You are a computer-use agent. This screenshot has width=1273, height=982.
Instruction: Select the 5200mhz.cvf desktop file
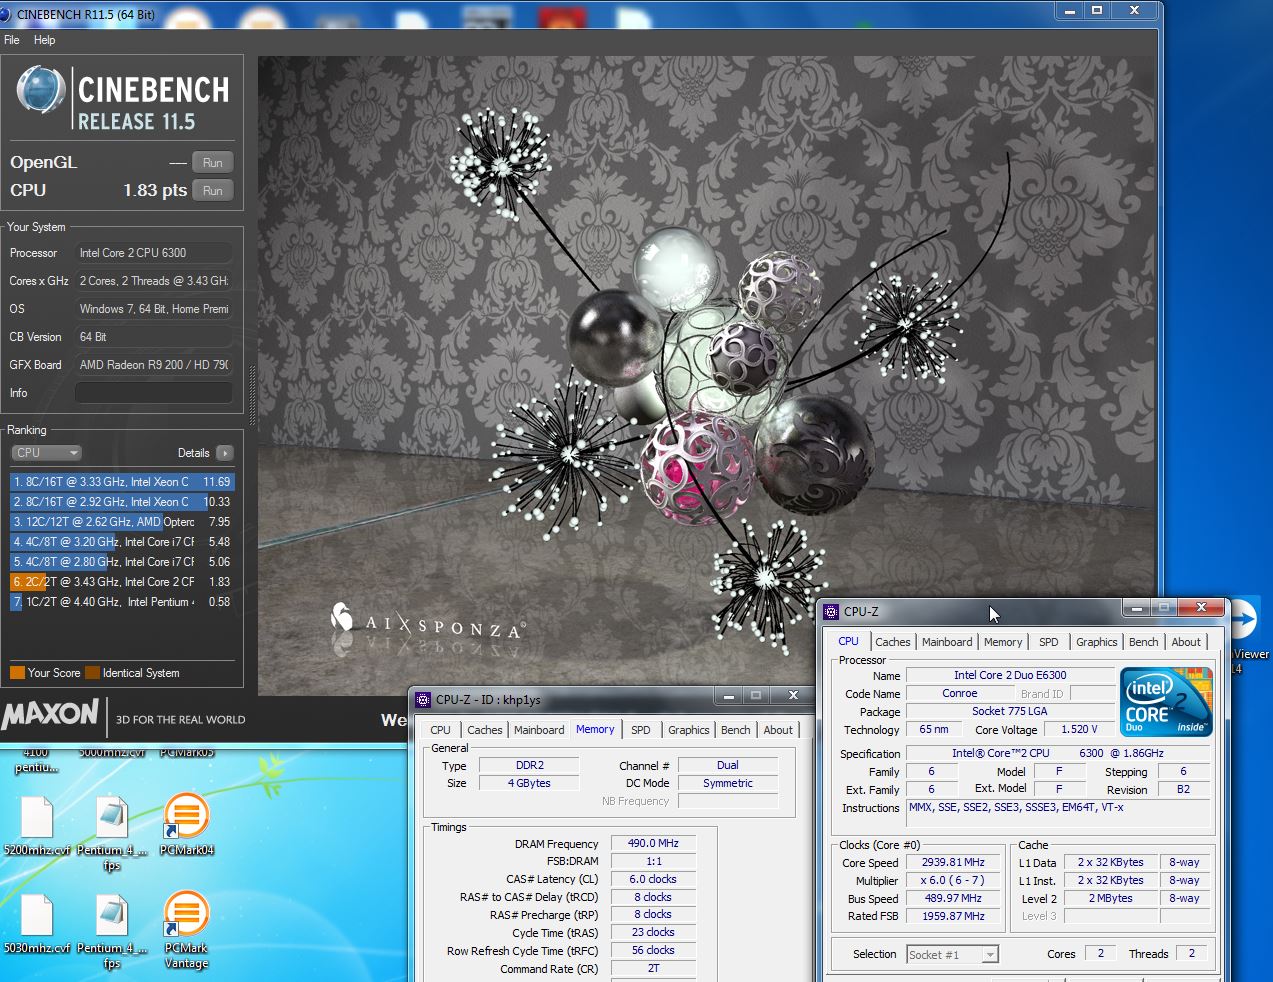37,826
